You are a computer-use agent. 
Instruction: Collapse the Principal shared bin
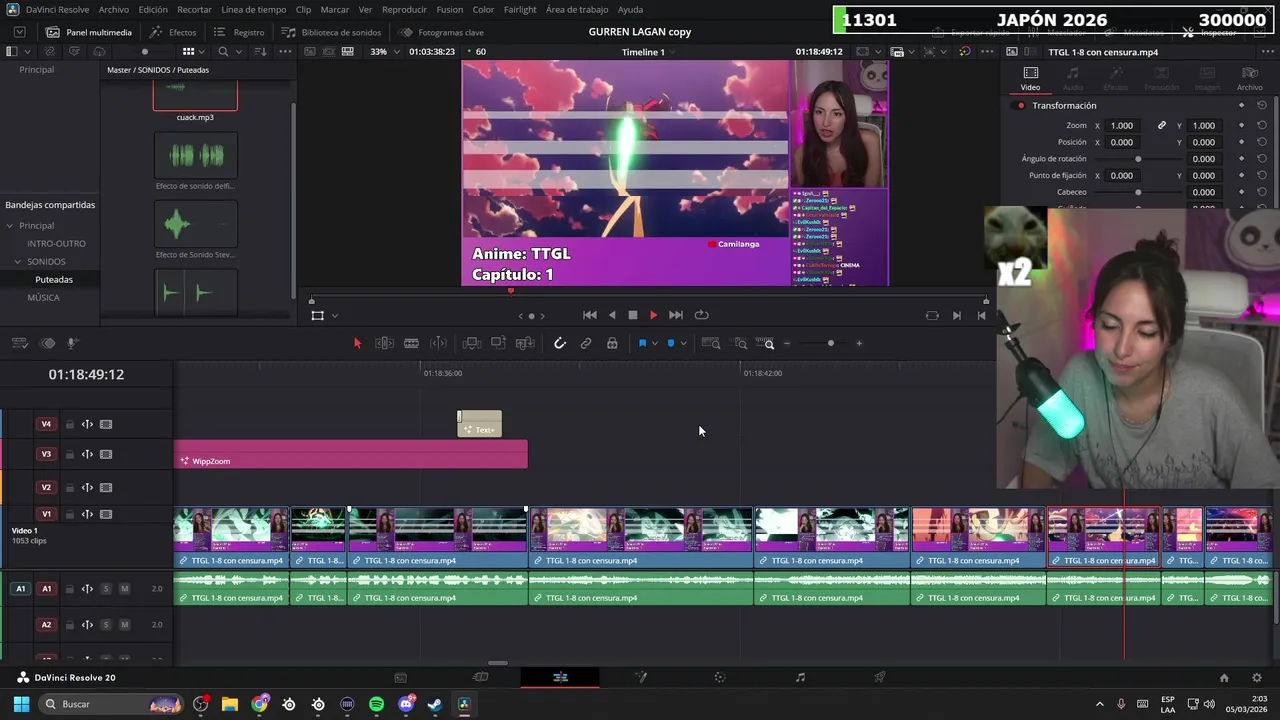click(10, 225)
